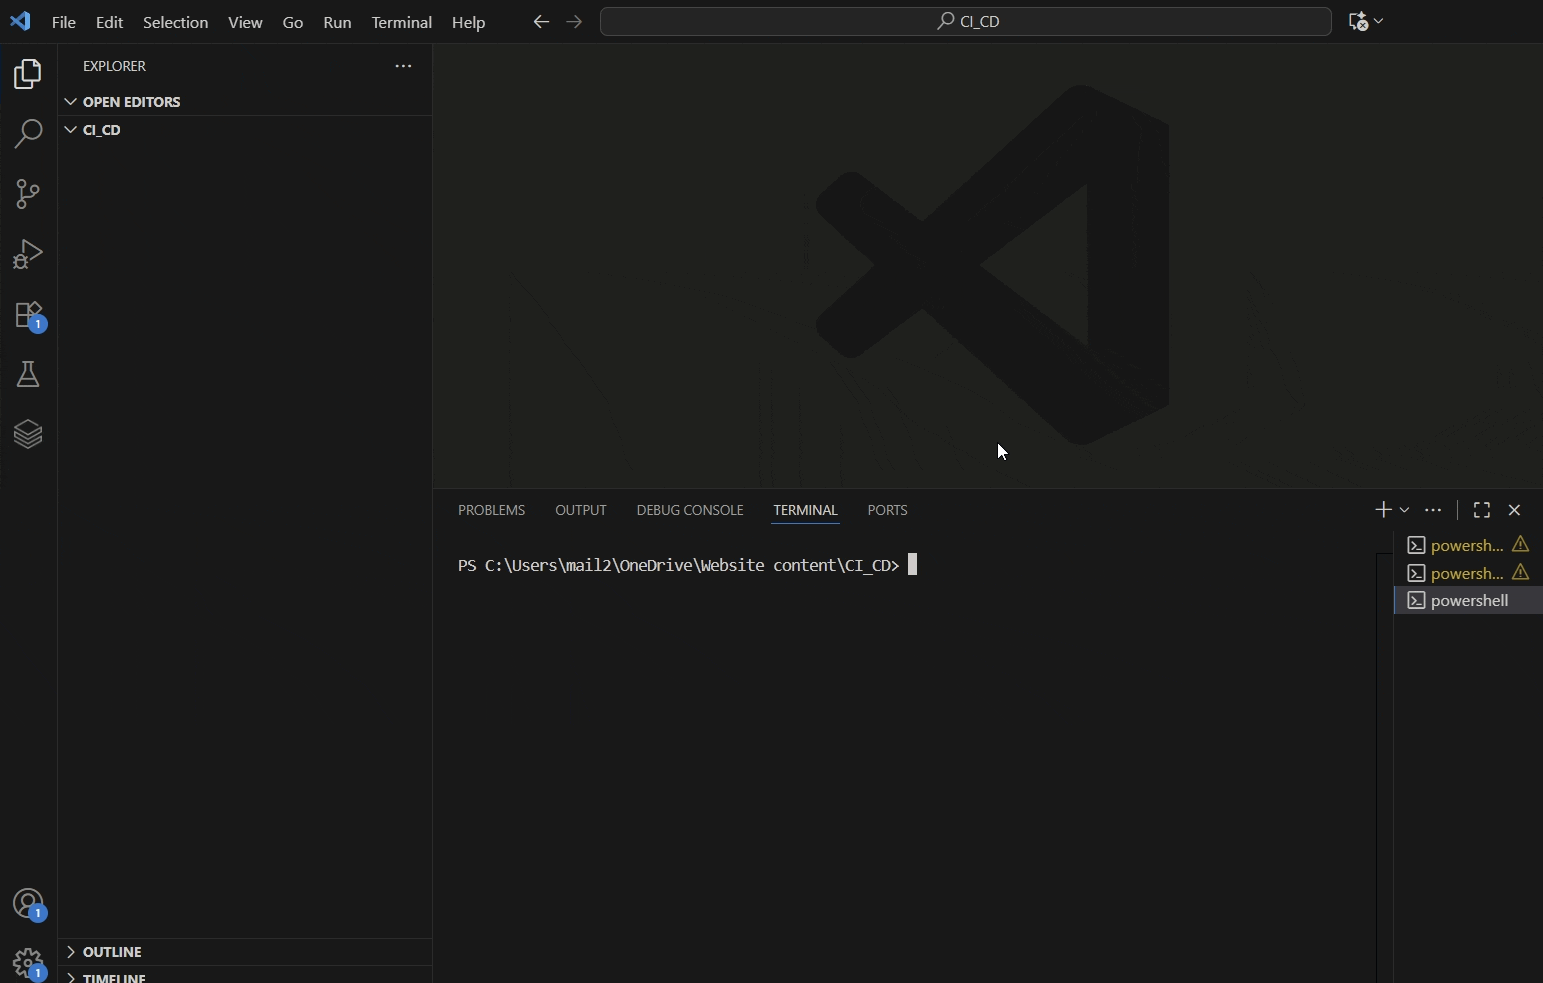1543x983 pixels.
Task: Switch to the PORTS tab
Action: tap(887, 510)
